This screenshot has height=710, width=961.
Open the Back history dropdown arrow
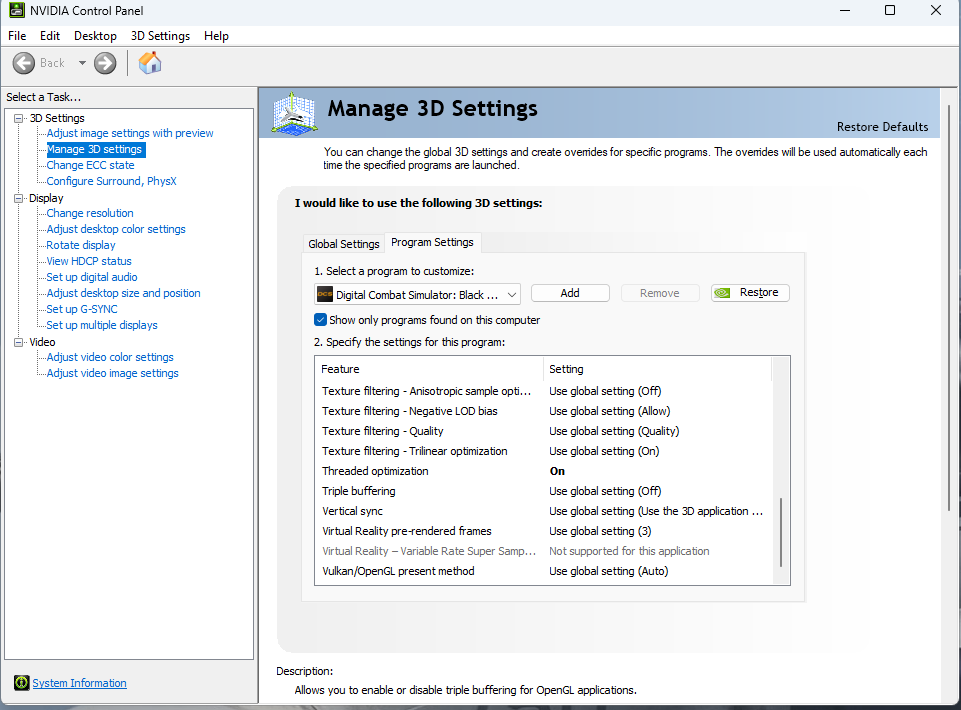[82, 63]
